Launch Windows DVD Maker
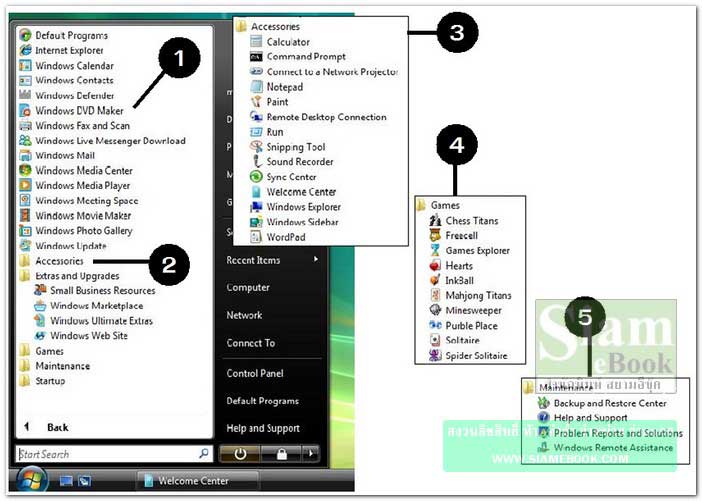702x501 pixels. point(72,111)
